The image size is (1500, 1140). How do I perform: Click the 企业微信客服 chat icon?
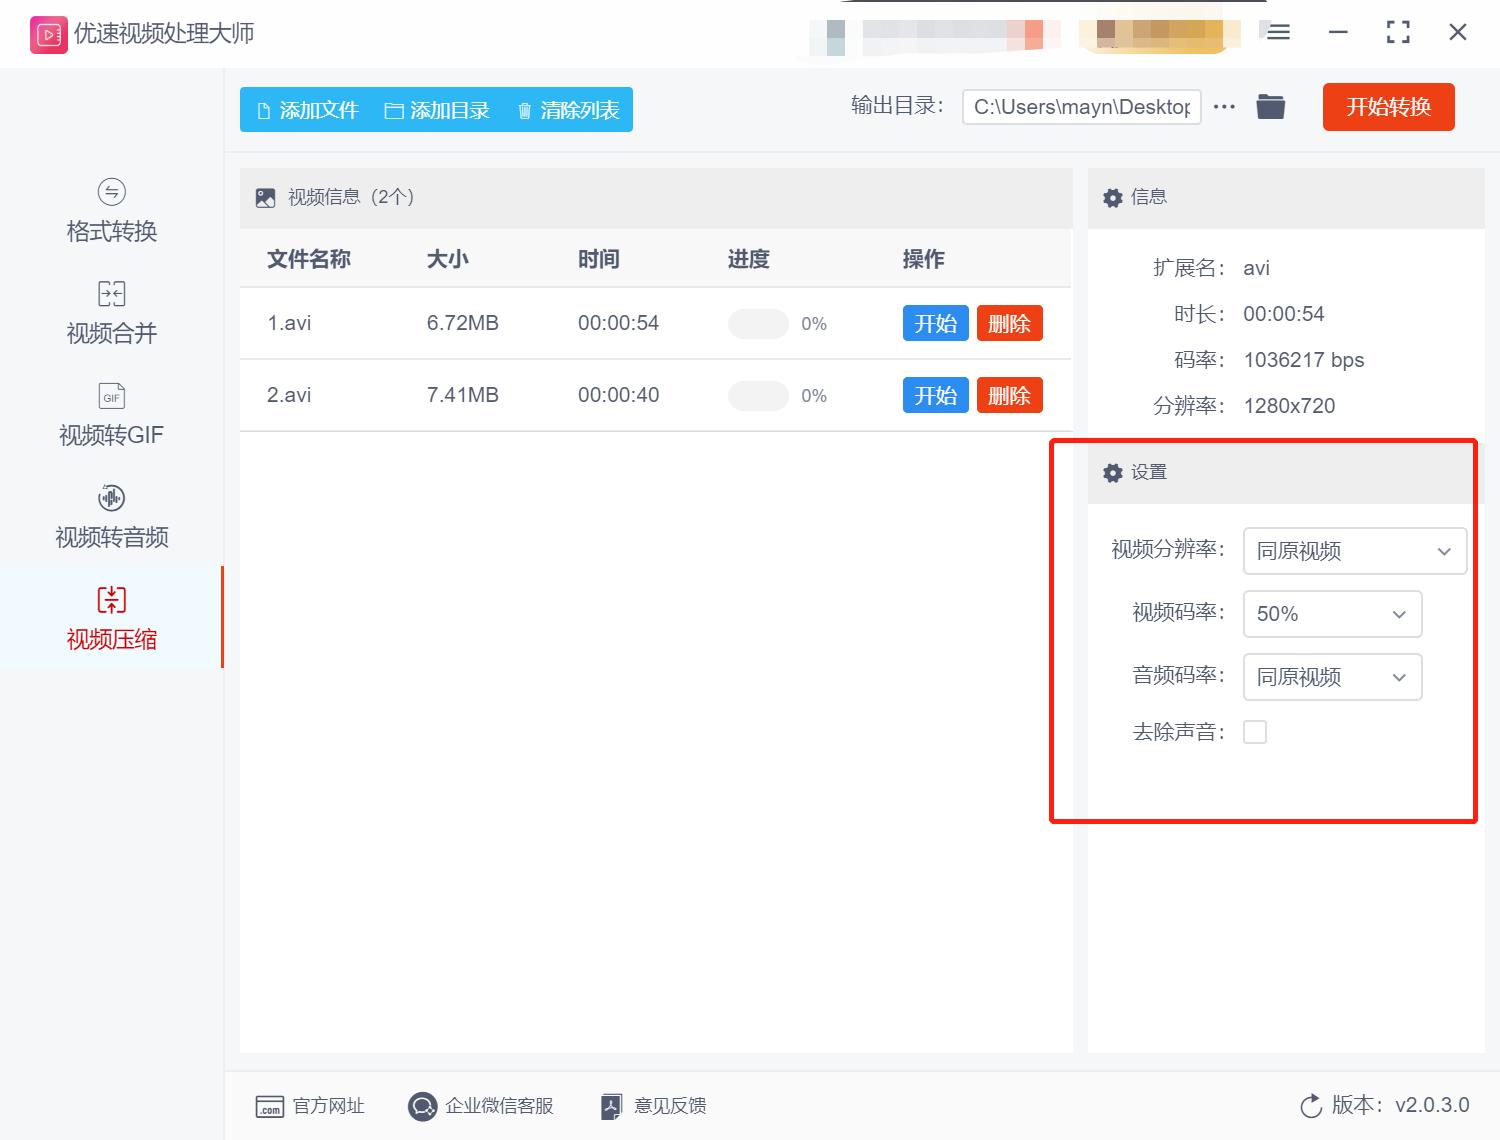pyautogui.click(x=421, y=1106)
